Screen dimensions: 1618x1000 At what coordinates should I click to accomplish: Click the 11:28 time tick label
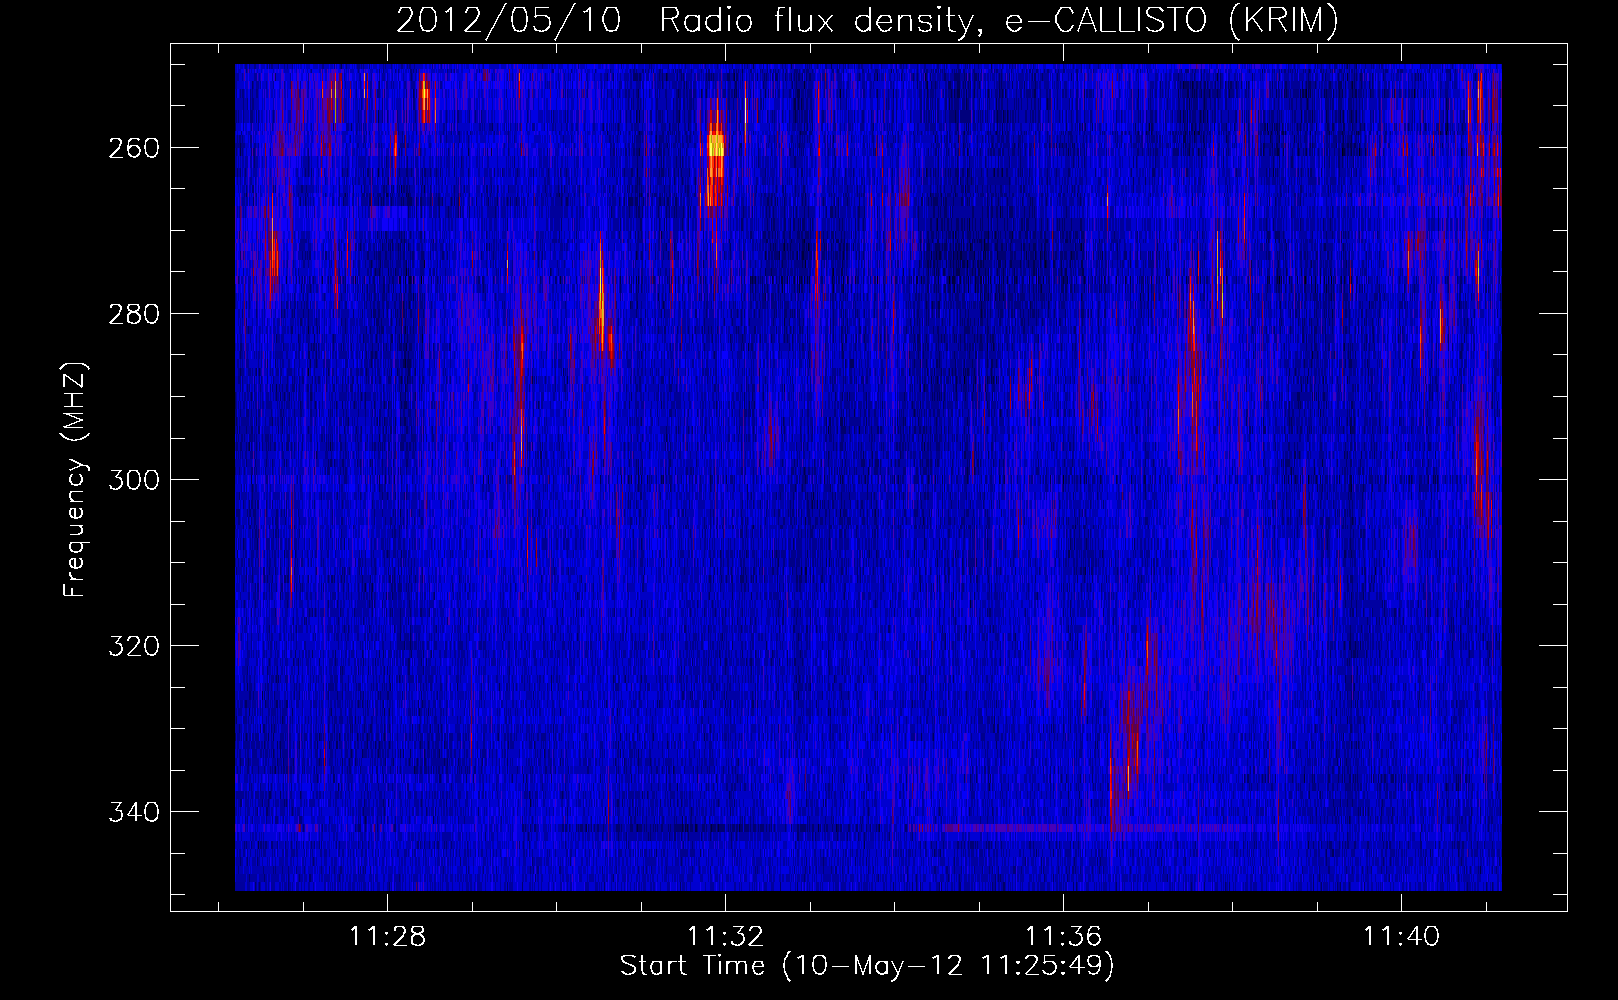[x=387, y=936]
